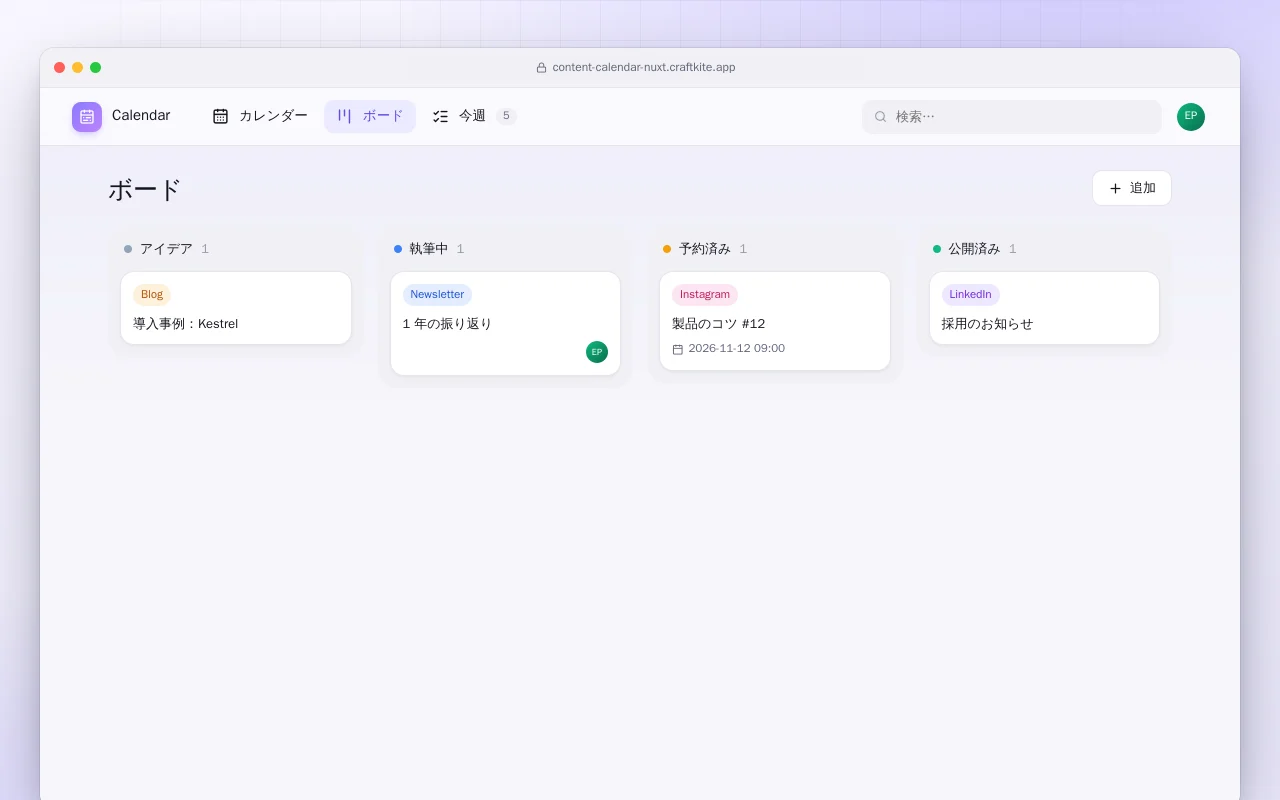Click the 執筆中 column header
Viewport: 1280px width, 800px height.
tap(429, 249)
